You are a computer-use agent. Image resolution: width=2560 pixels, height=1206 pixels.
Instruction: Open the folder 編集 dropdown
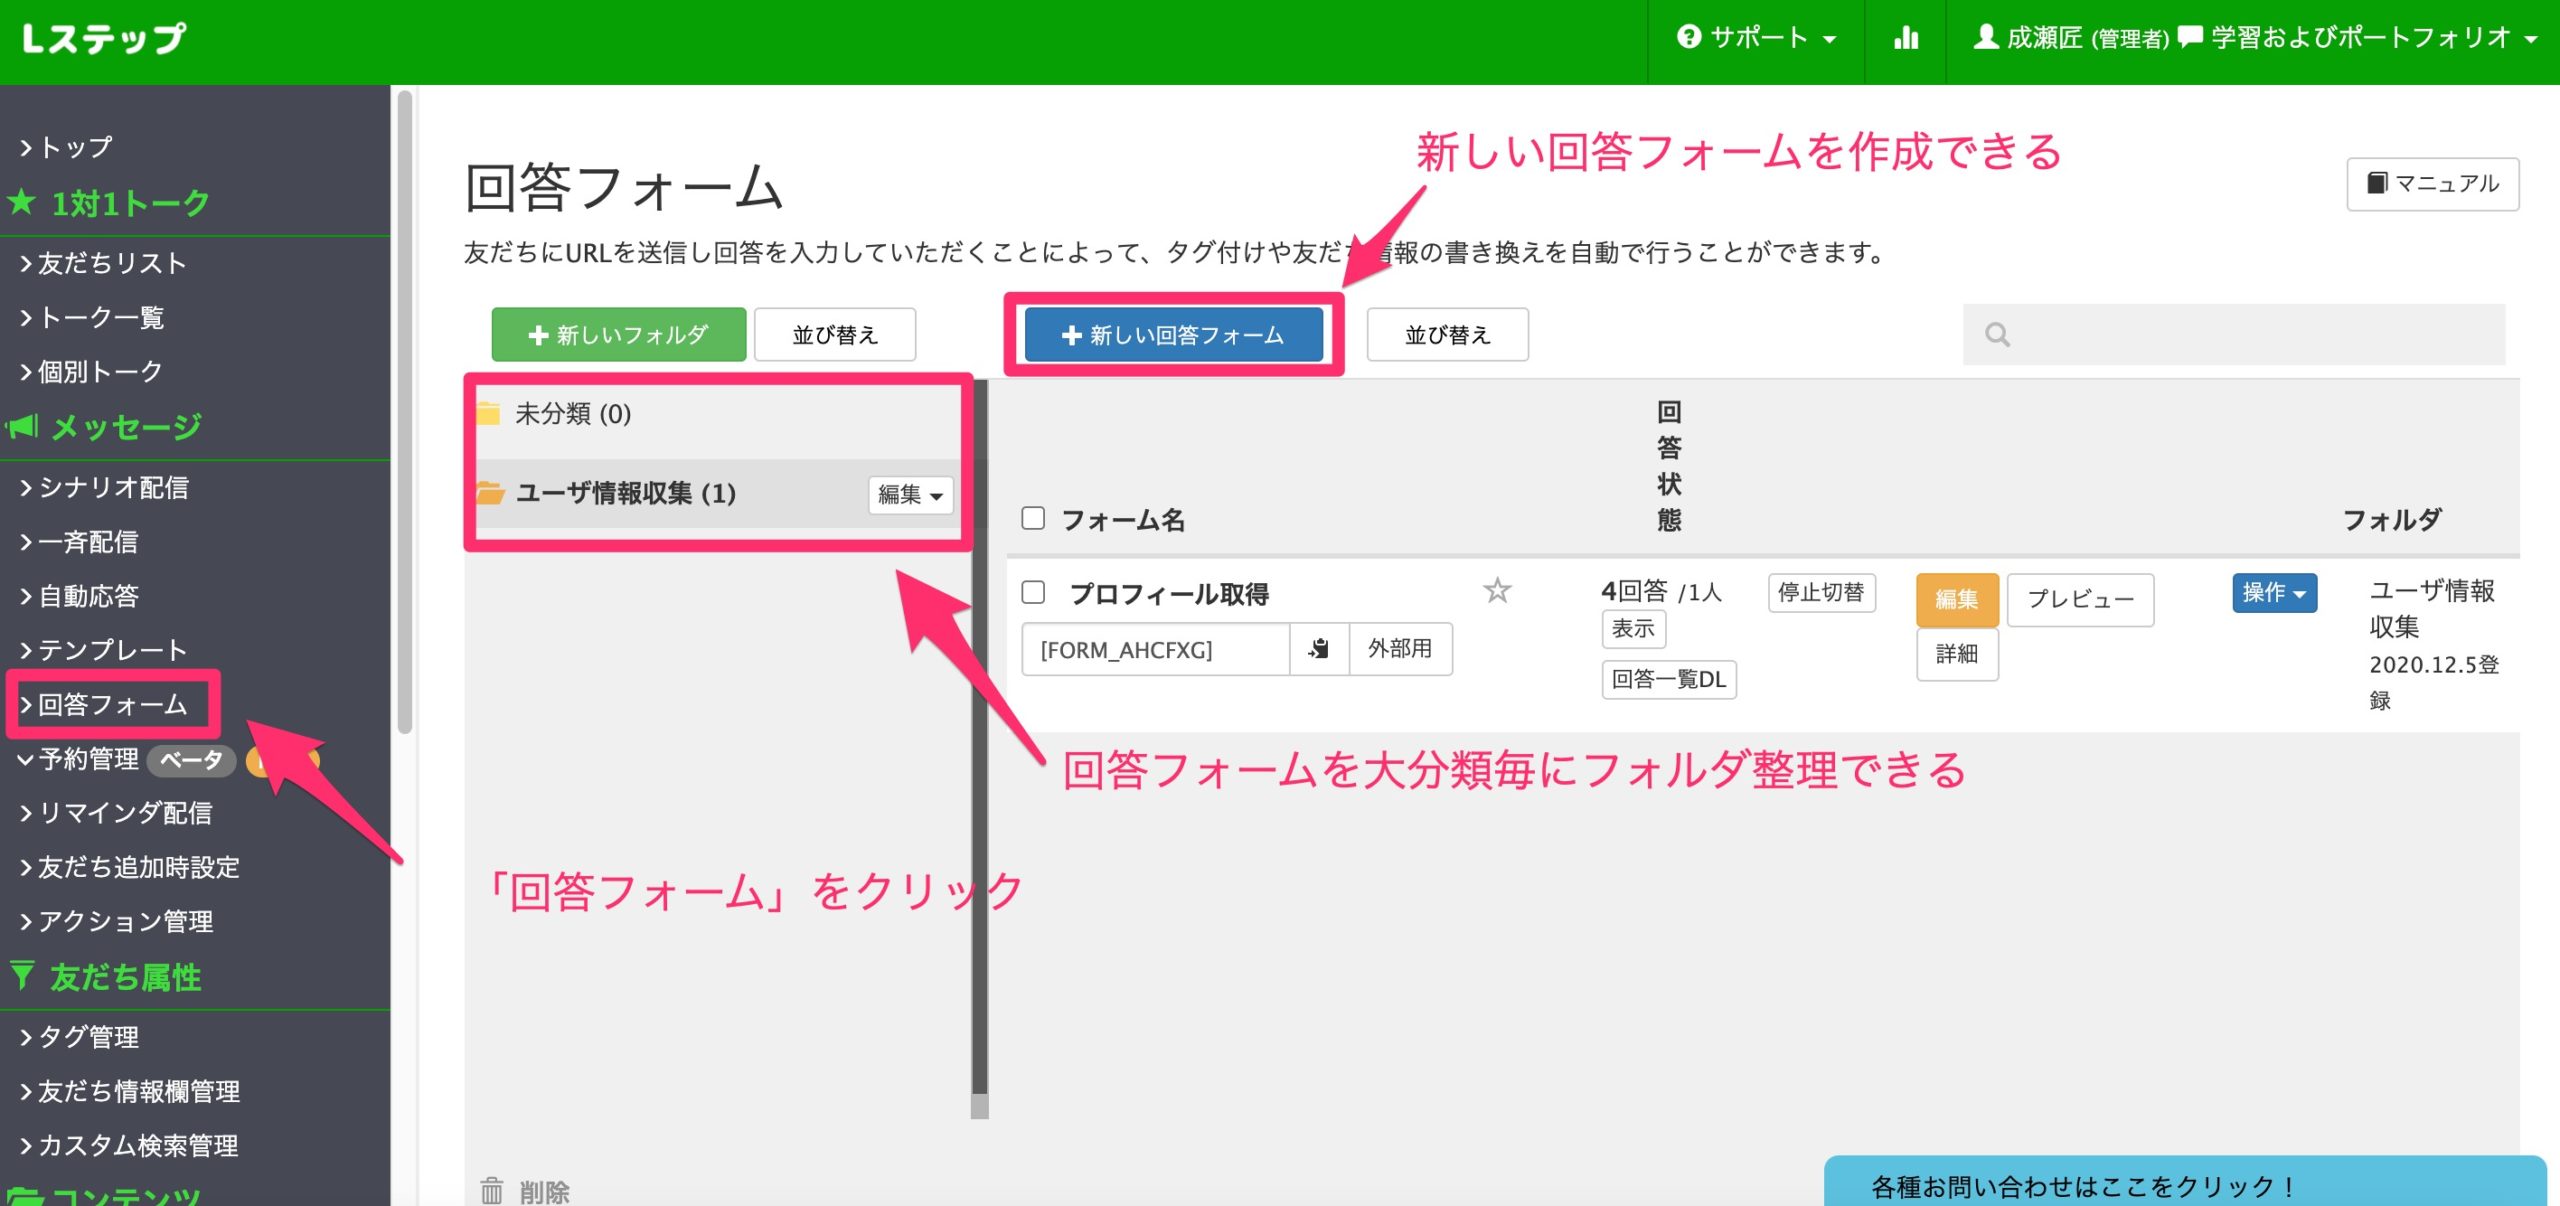pyautogui.click(x=909, y=494)
